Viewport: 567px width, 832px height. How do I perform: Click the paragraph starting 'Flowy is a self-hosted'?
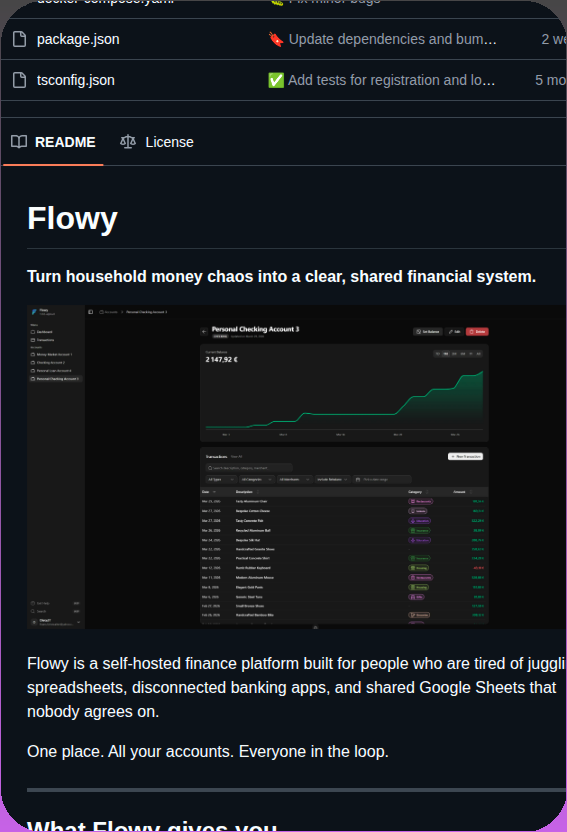pos(296,688)
